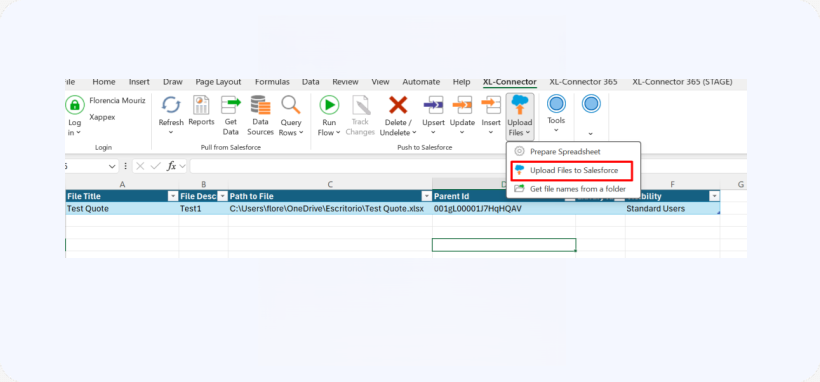Expand the Delete / Undelete dropdown chevron
The image size is (820, 382).
pyautogui.click(x=414, y=133)
